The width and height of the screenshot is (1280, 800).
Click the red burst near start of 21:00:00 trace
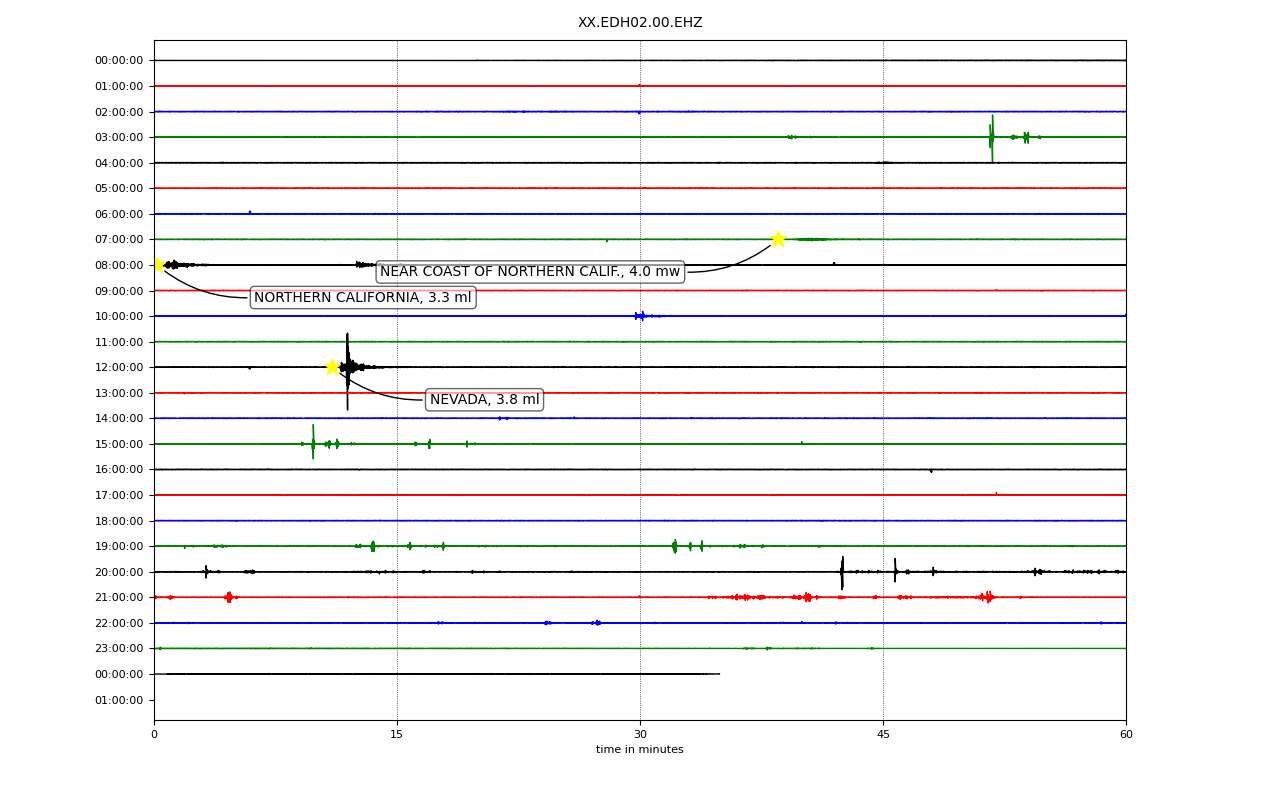[229, 597]
